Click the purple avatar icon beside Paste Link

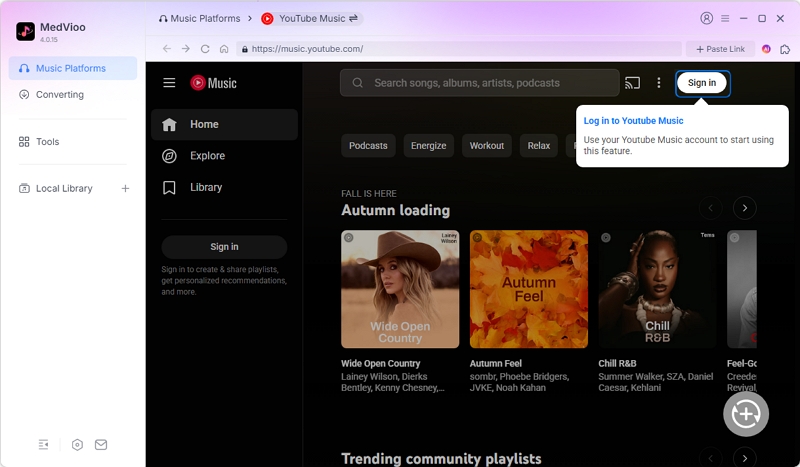[766, 49]
